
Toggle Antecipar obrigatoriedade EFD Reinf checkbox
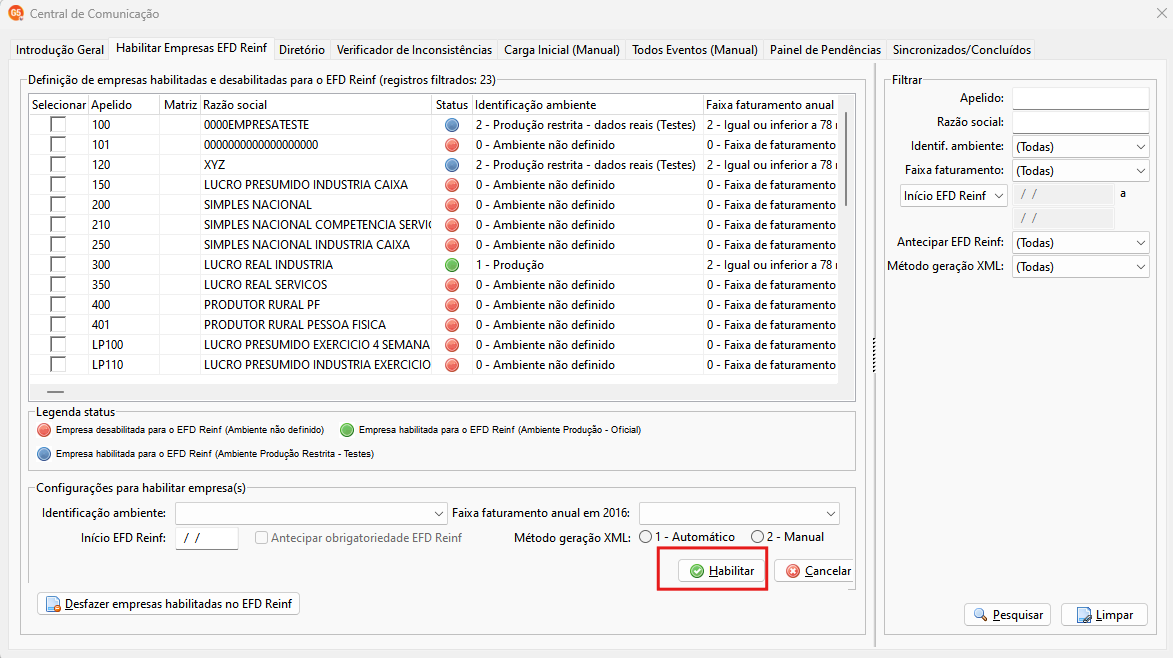click(x=261, y=538)
